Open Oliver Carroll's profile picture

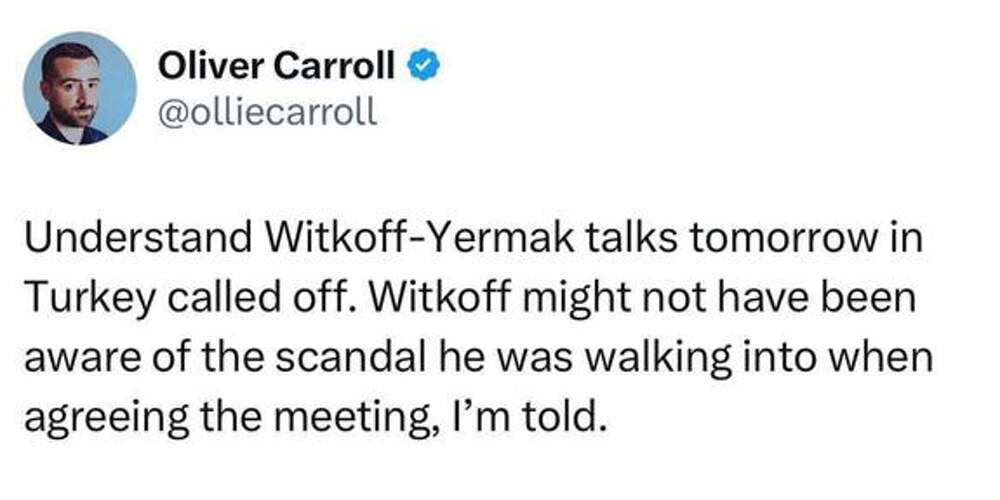[x=79, y=88]
